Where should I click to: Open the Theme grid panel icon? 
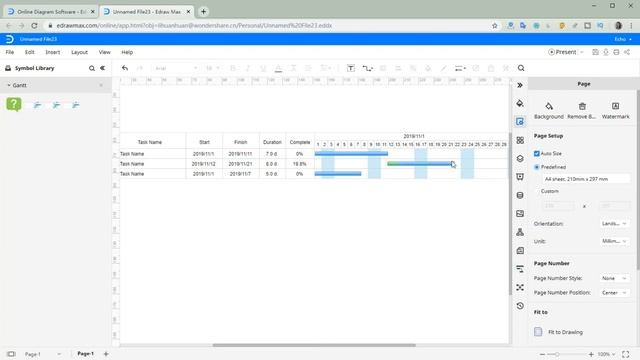coord(520,140)
